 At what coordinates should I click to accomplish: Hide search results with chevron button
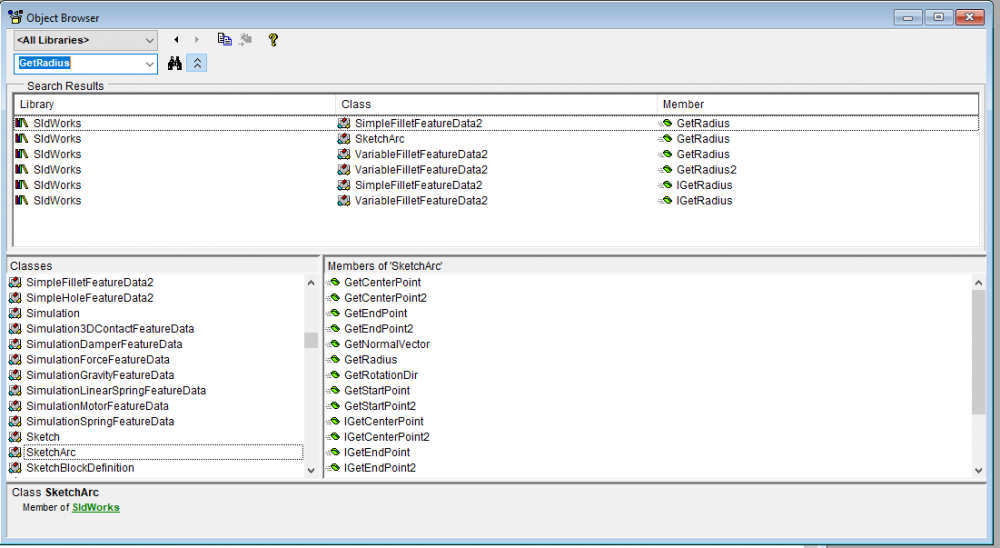(197, 63)
